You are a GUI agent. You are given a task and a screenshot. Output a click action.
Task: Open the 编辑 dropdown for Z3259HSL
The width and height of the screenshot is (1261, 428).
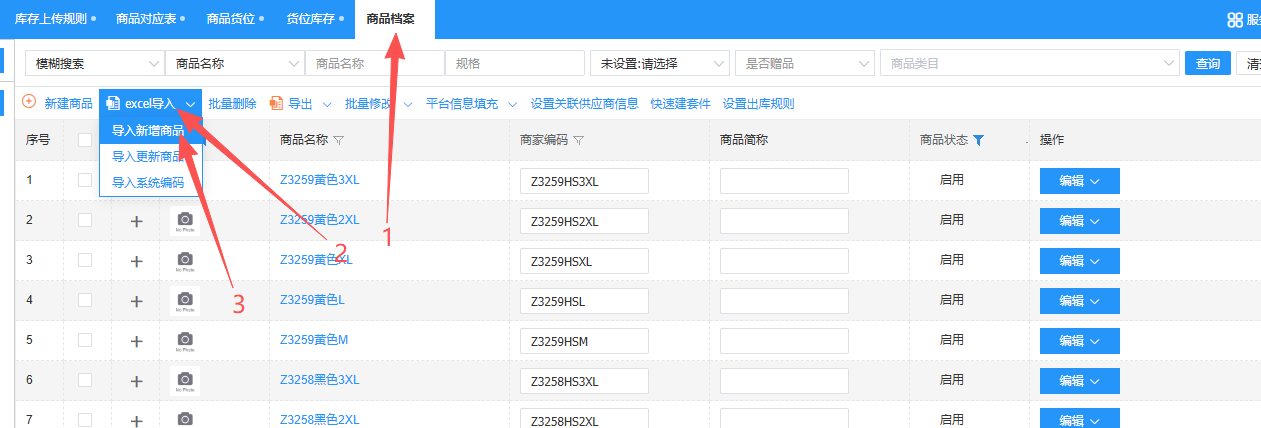click(x=1080, y=301)
